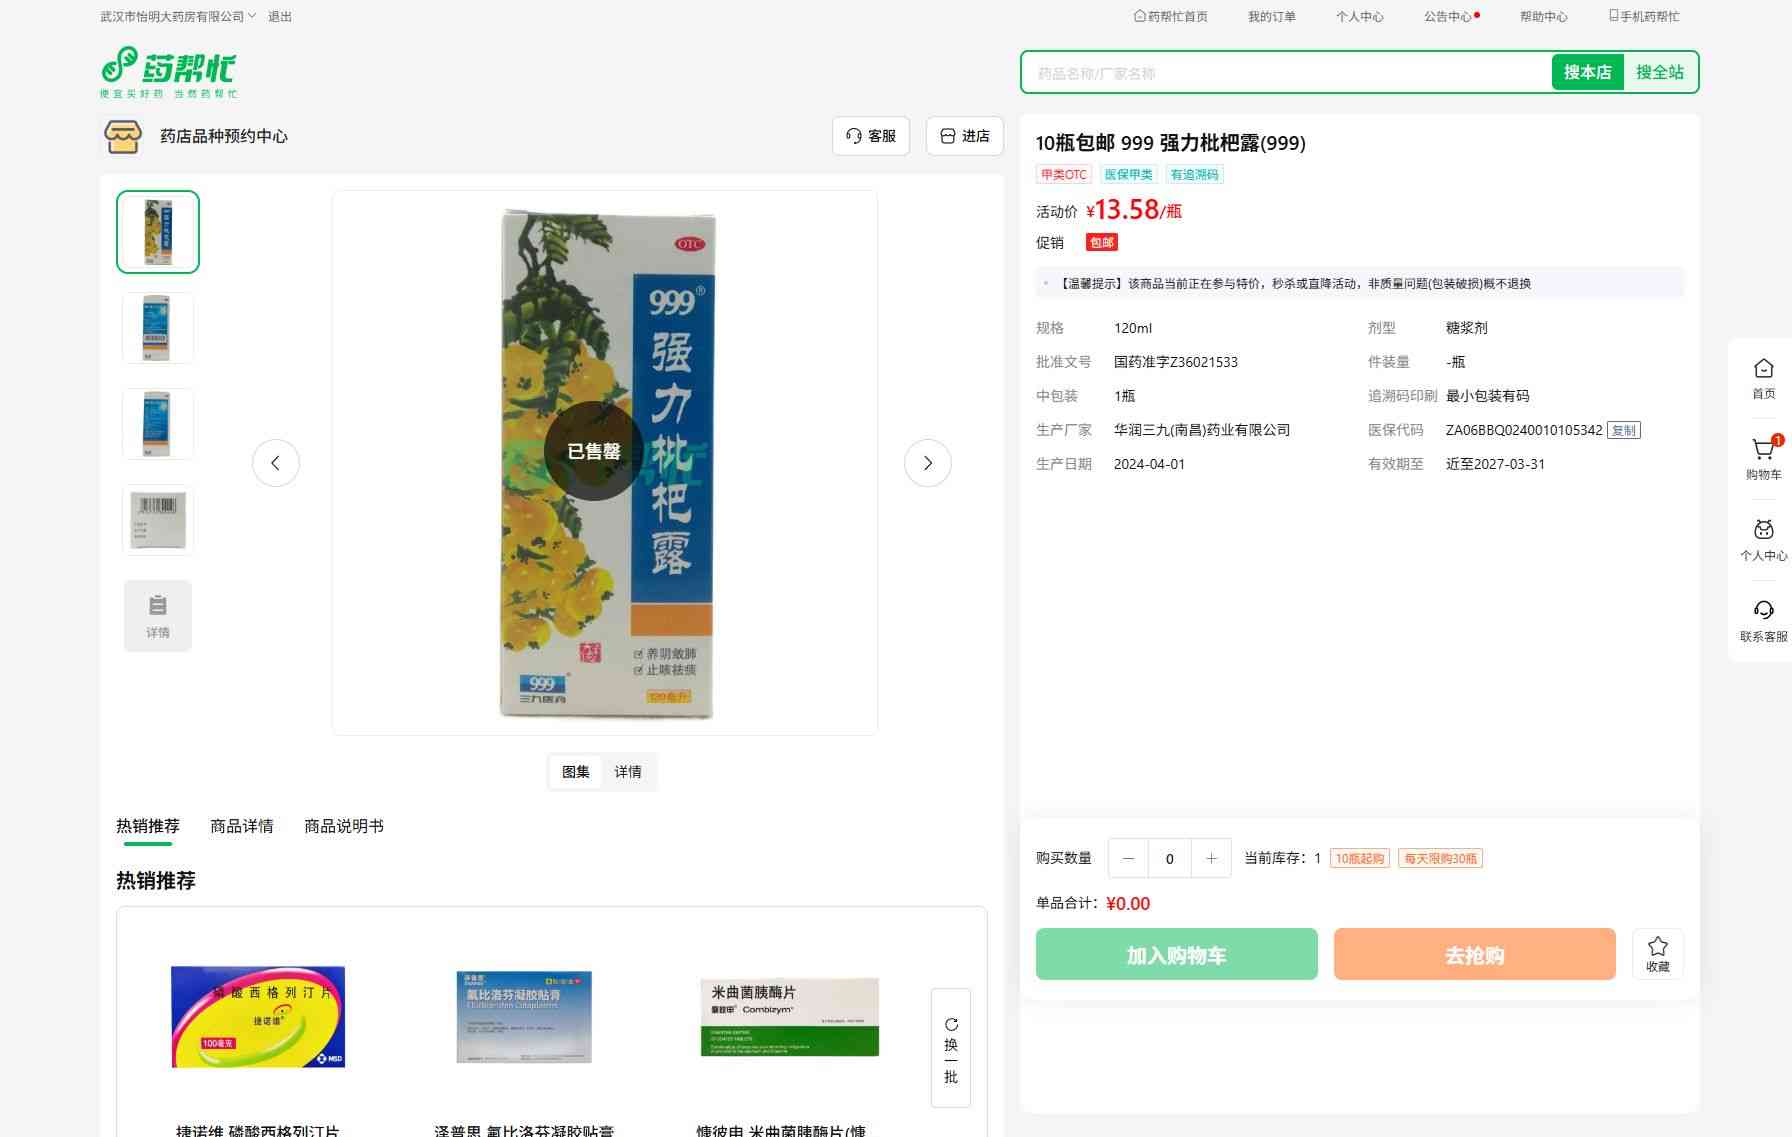This screenshot has width=1792, height=1137.
Task: Switch to the 商品详情 tab
Action: pos(242,826)
